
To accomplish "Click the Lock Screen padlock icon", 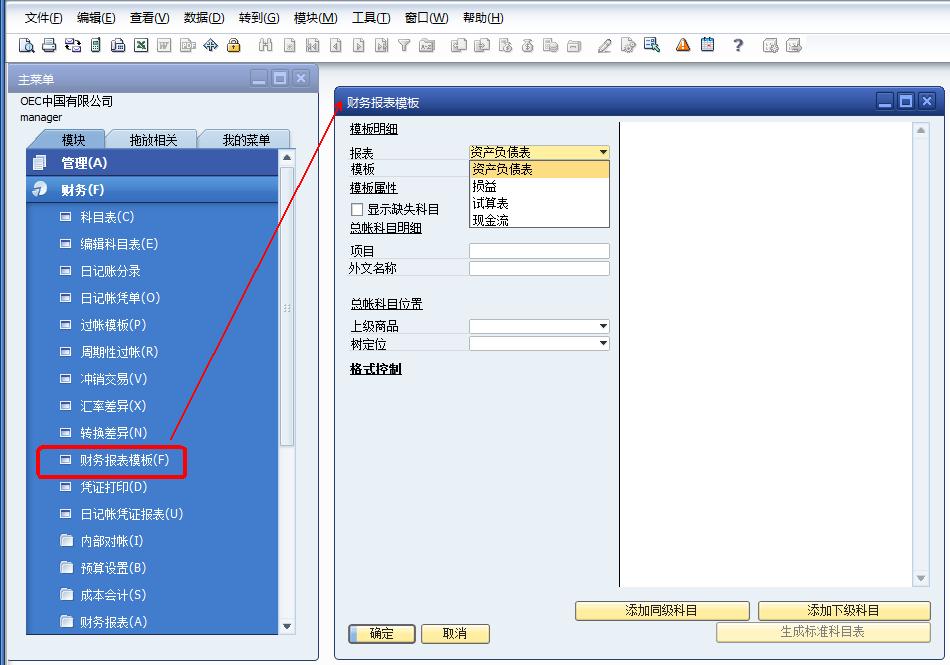I will [x=234, y=45].
